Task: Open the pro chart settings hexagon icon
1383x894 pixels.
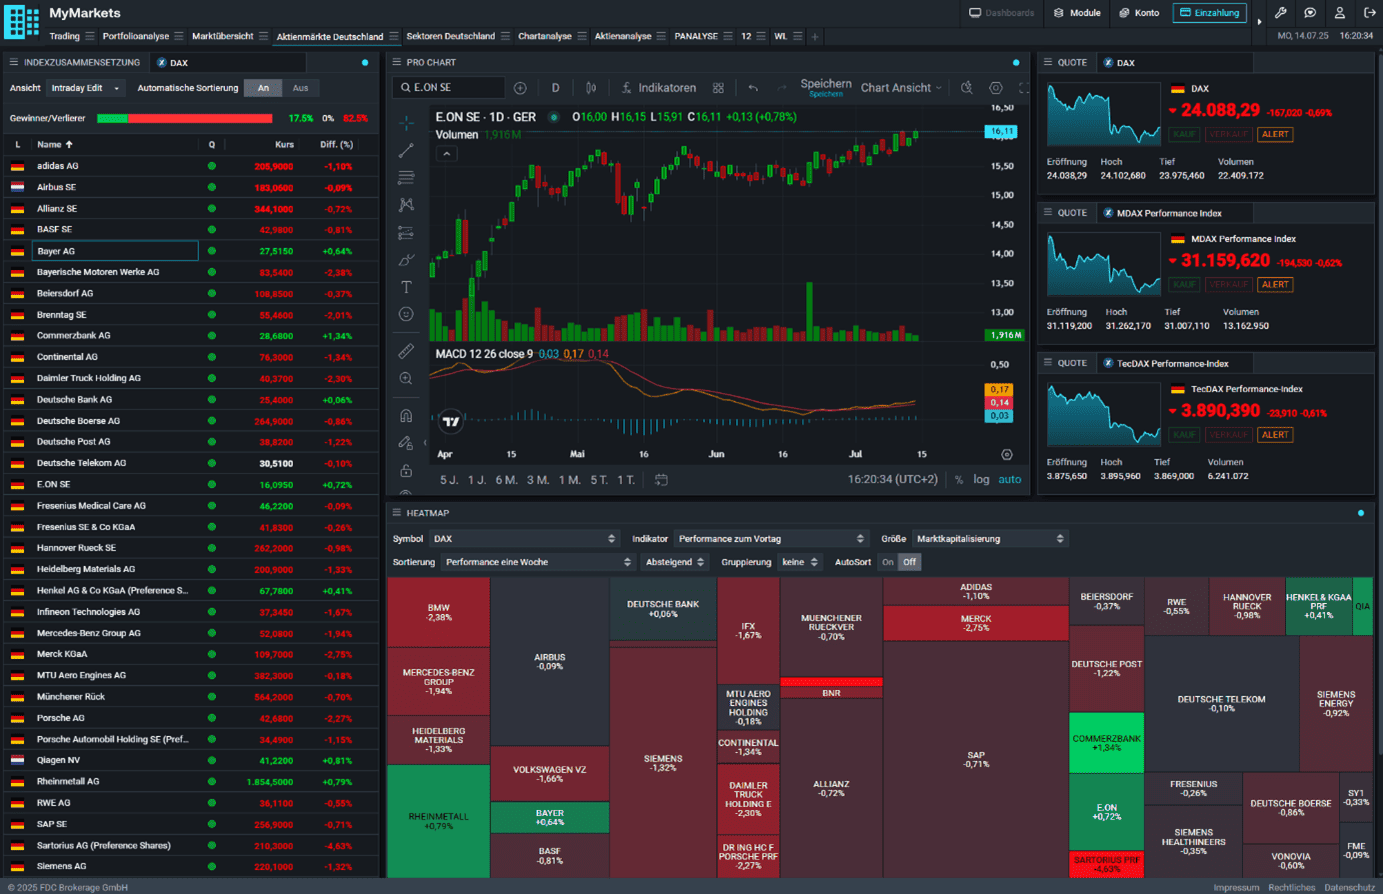Action: (x=996, y=88)
